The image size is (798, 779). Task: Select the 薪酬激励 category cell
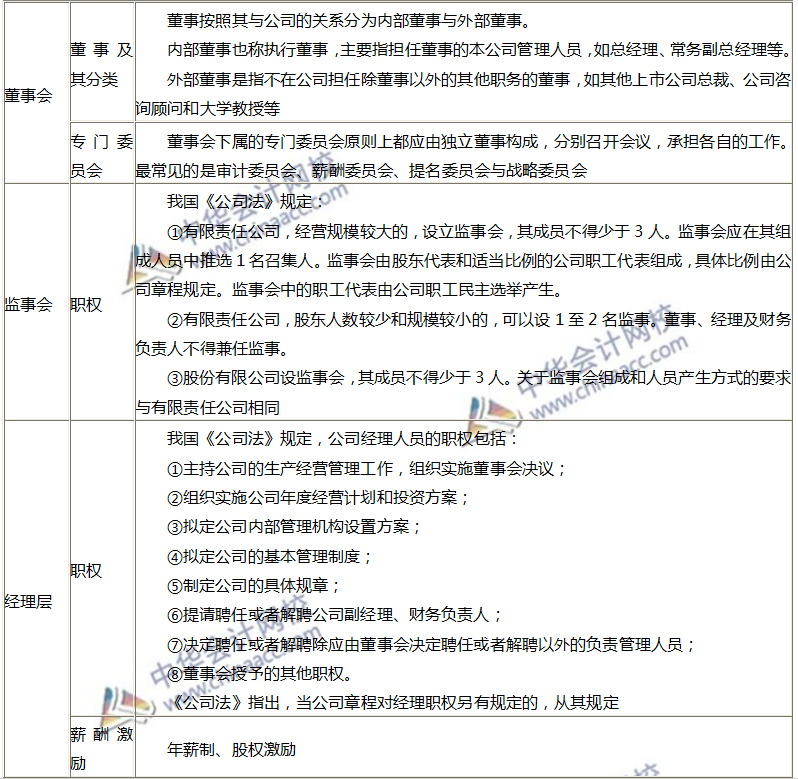[x=101, y=748]
